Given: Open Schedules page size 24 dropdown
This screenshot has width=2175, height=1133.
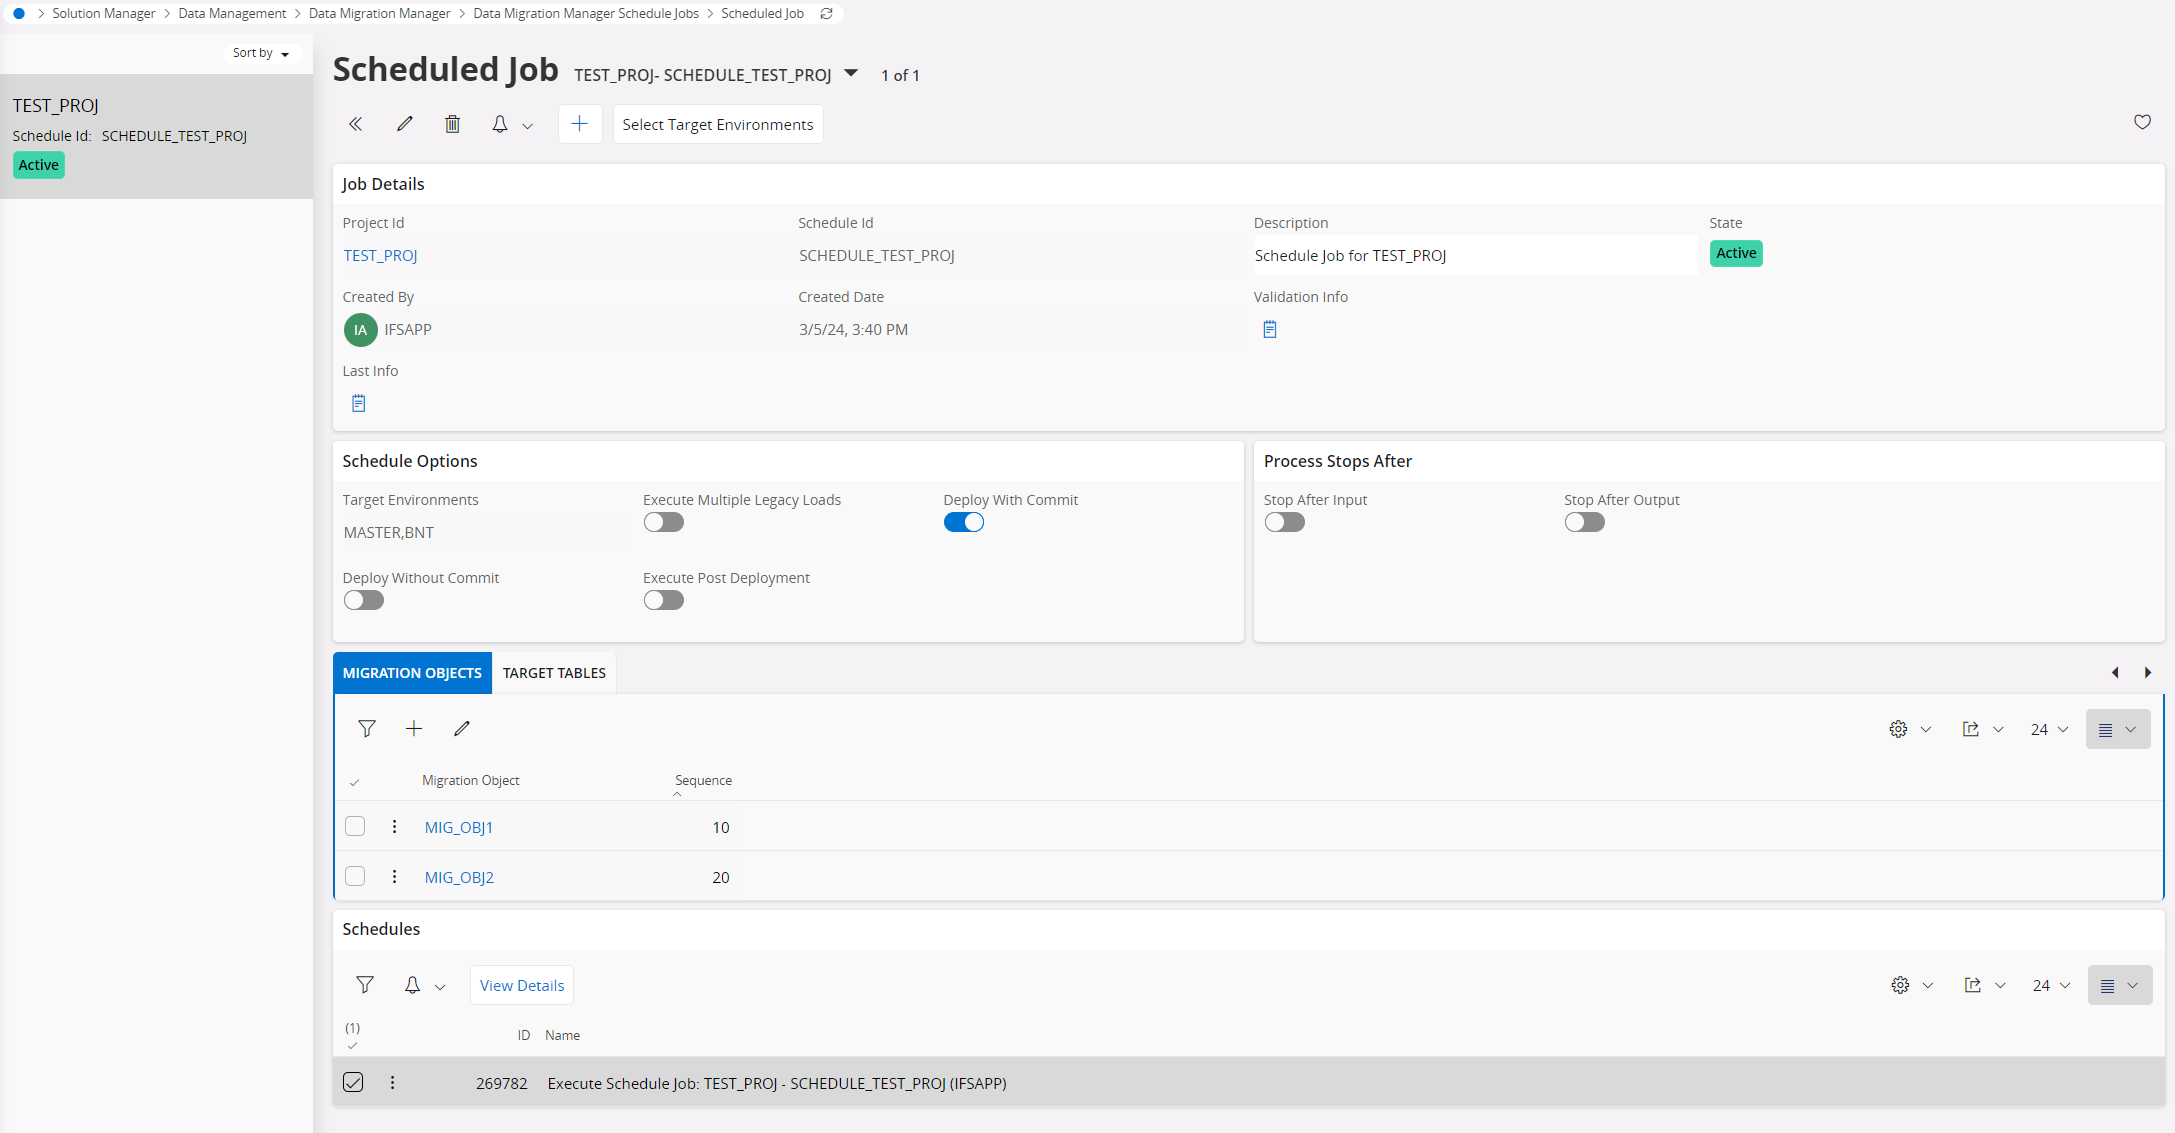Looking at the screenshot, I should tap(2050, 985).
